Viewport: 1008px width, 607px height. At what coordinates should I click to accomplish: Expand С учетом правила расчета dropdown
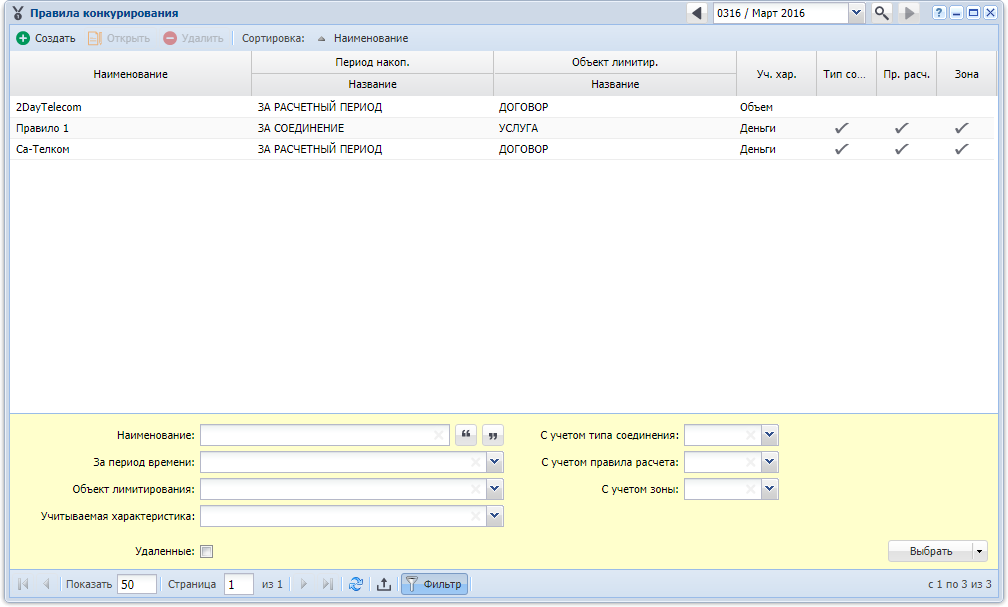tap(770, 462)
